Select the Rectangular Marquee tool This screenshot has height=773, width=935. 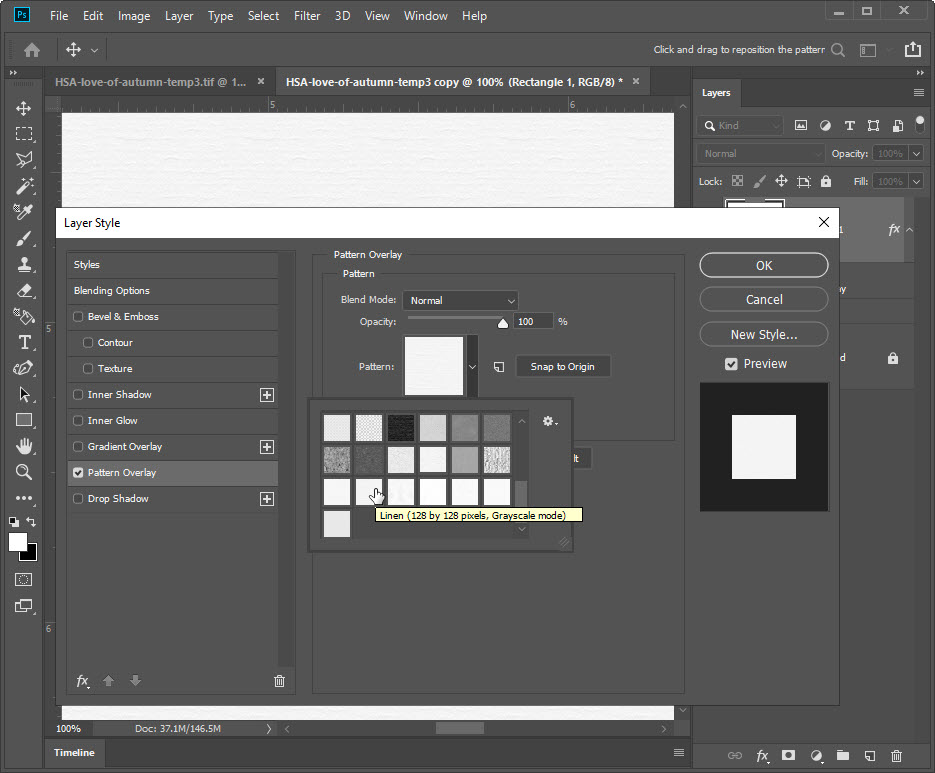coord(23,134)
